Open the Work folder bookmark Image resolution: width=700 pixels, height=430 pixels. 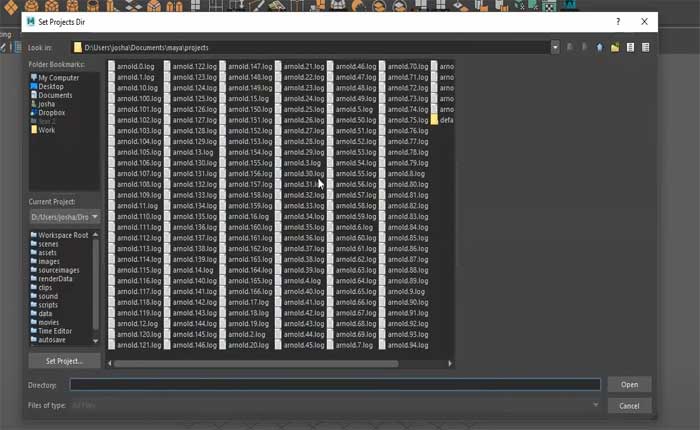[47, 130]
